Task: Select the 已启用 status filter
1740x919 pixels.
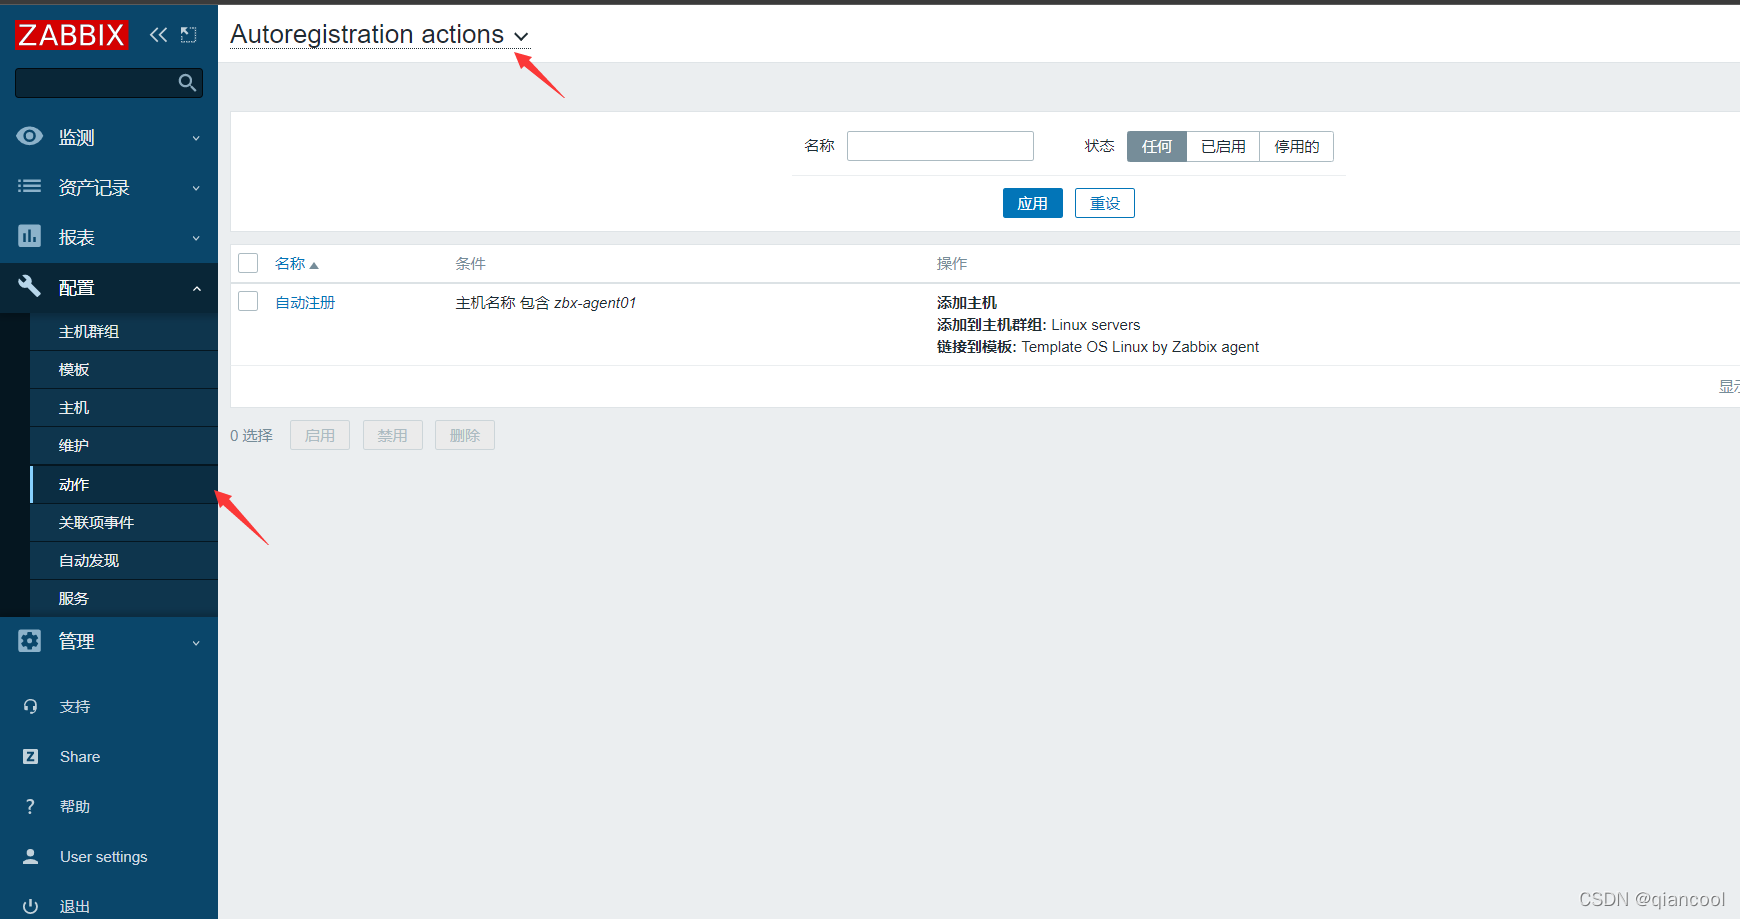Action: tap(1223, 147)
